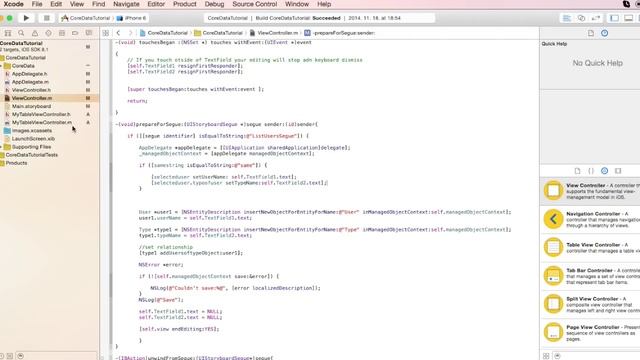Viewport: 640px width, 360px height.
Task: Open MyTableViewController.h in the navigator
Action: pos(41,114)
